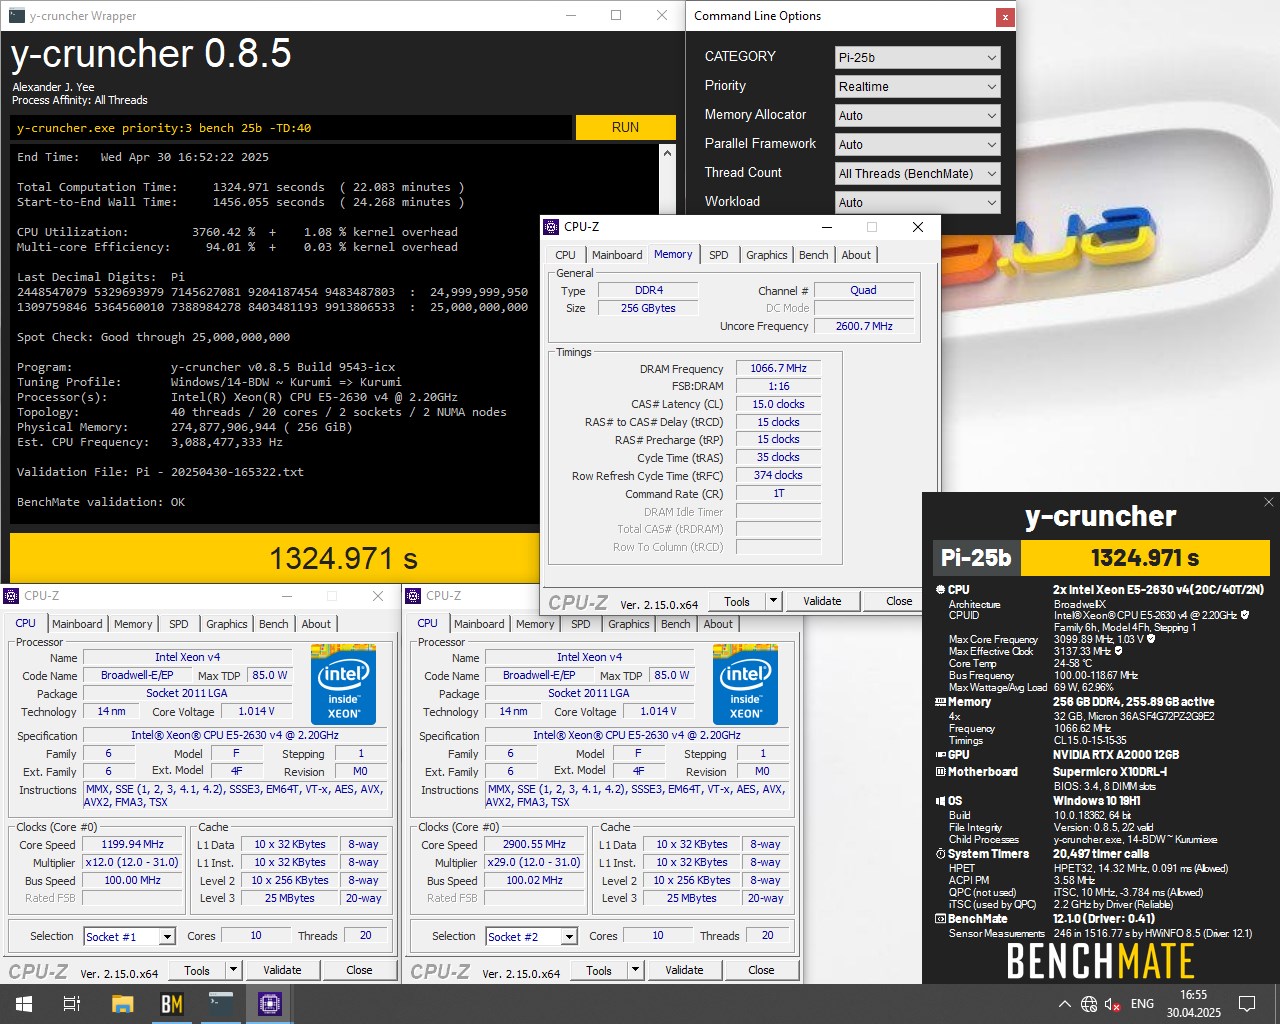This screenshot has width=1280, height=1024.
Task: Click the CPU section icon in BenchMate panel
Action: coord(940,590)
